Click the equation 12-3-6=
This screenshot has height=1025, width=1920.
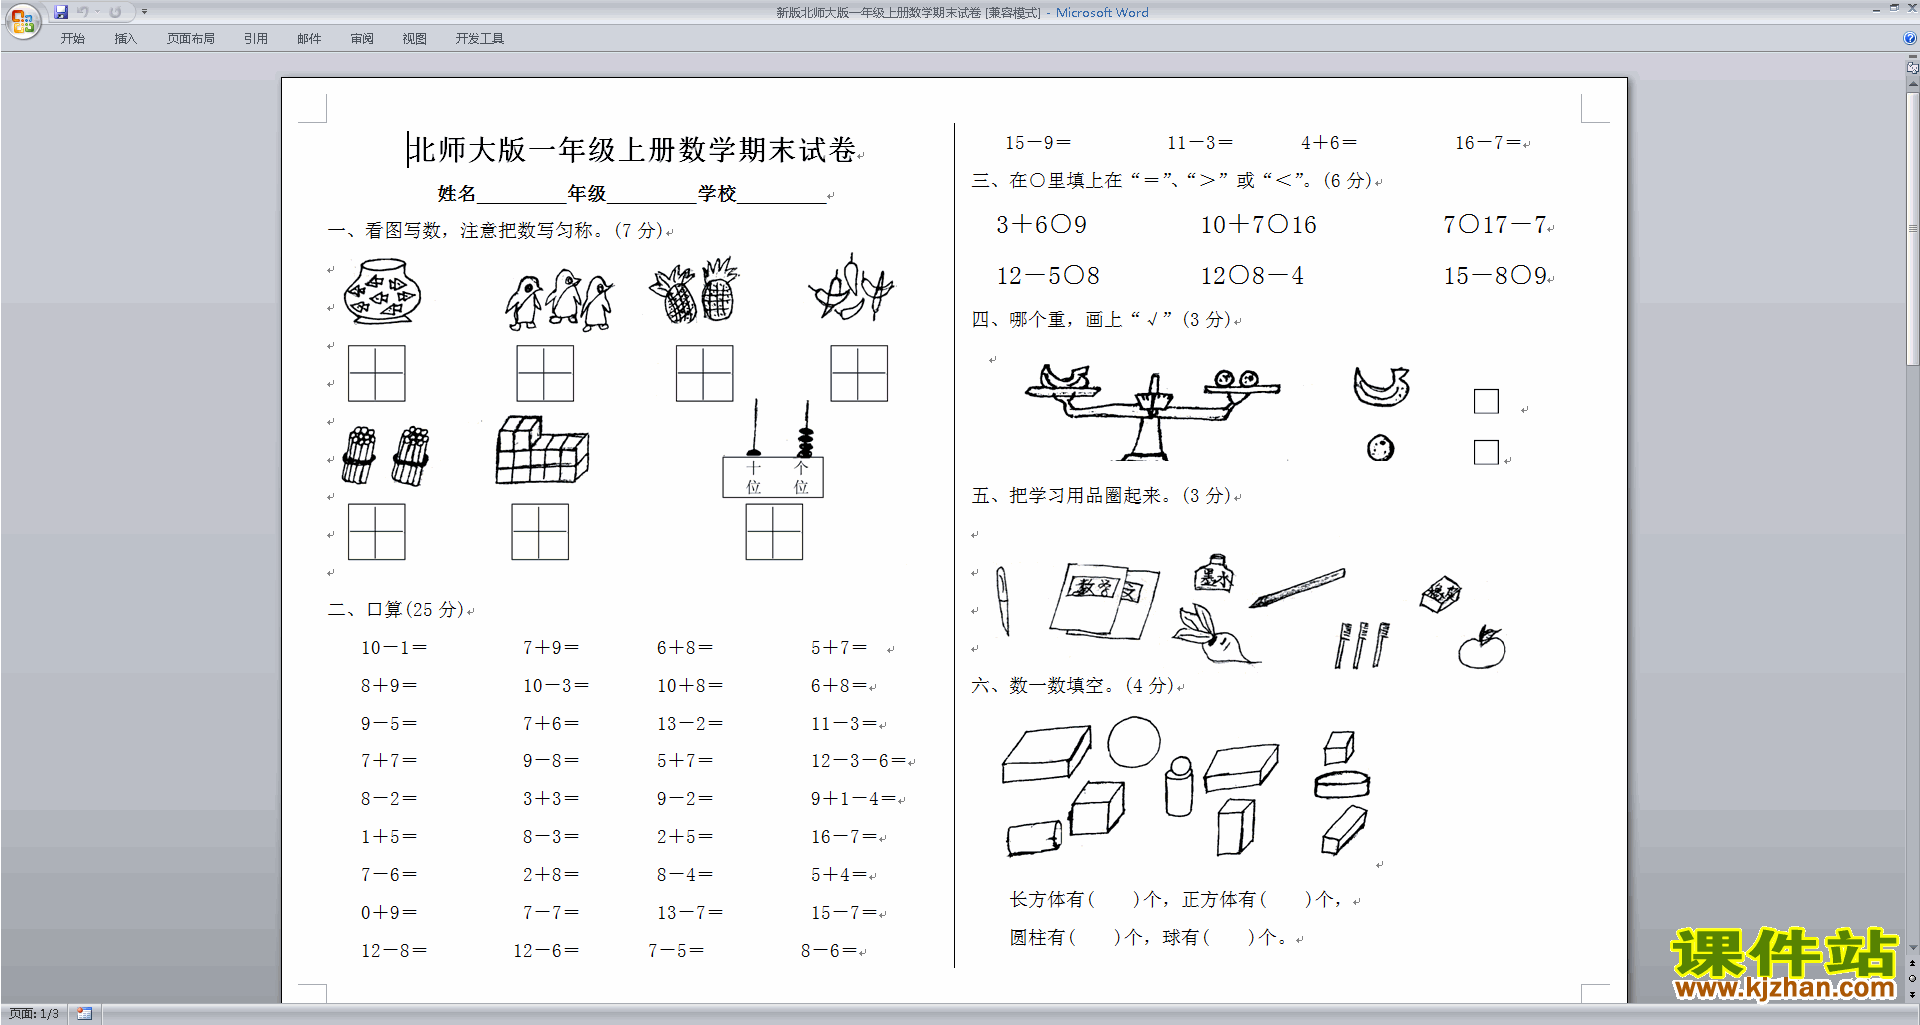[x=858, y=761]
